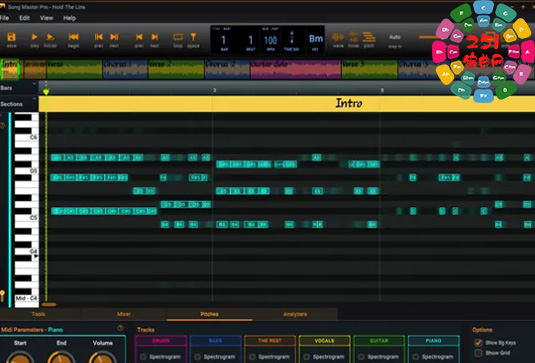The width and height of the screenshot is (535, 363).
Task: Click the prev icon right after begin
Action: (99, 37)
